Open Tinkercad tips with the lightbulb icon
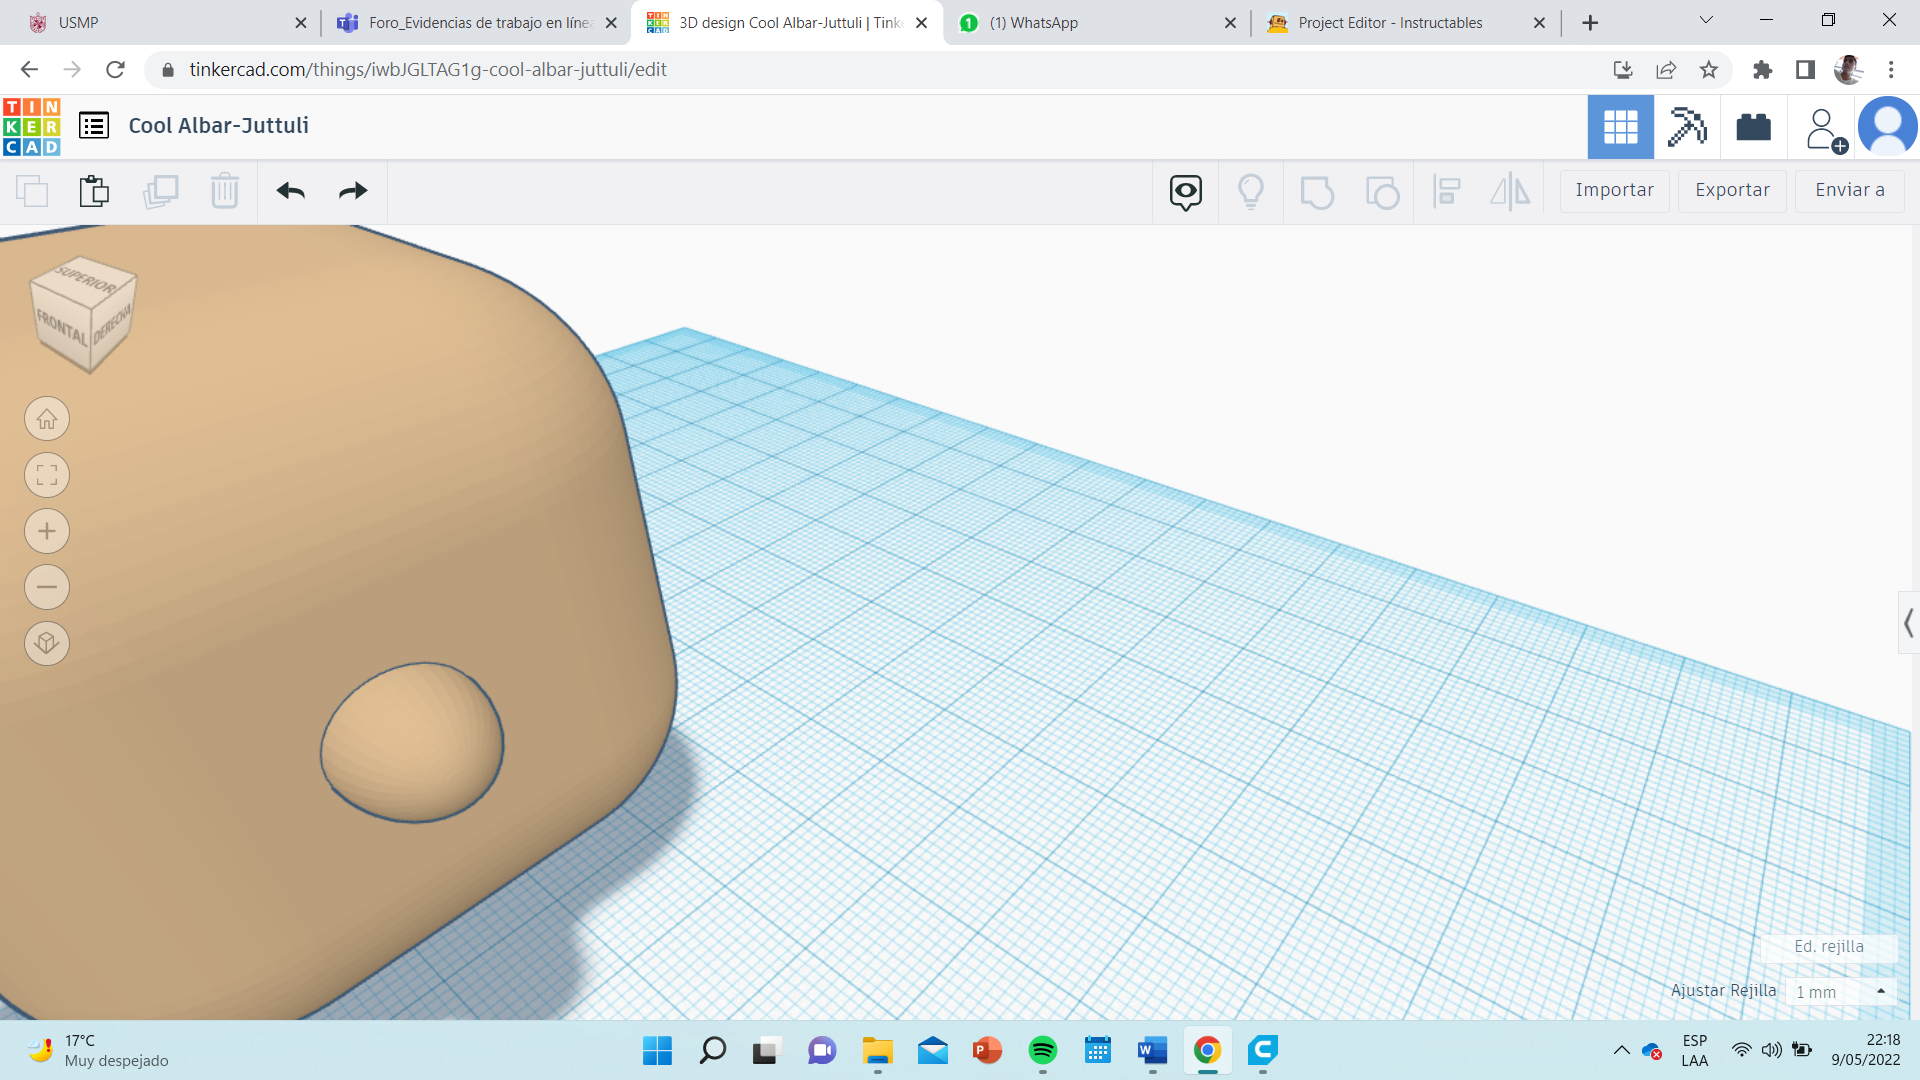This screenshot has height=1080, width=1920. click(1251, 191)
